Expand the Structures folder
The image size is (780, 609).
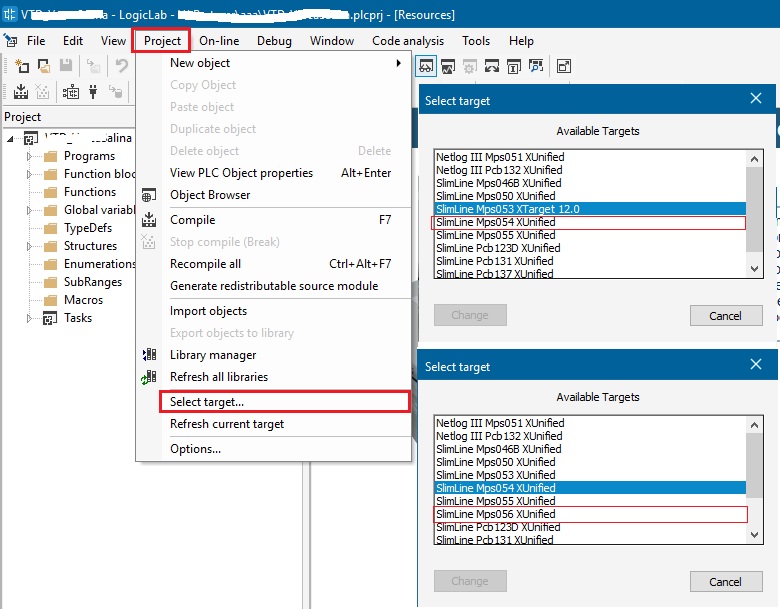(29, 246)
